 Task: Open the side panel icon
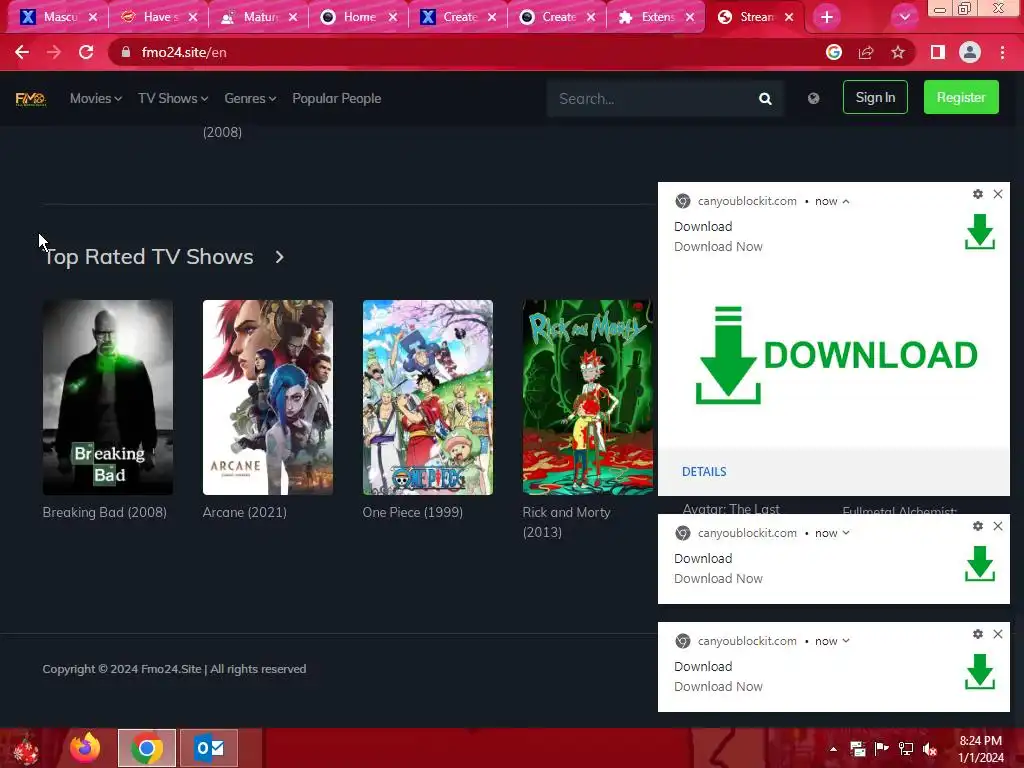(x=937, y=52)
